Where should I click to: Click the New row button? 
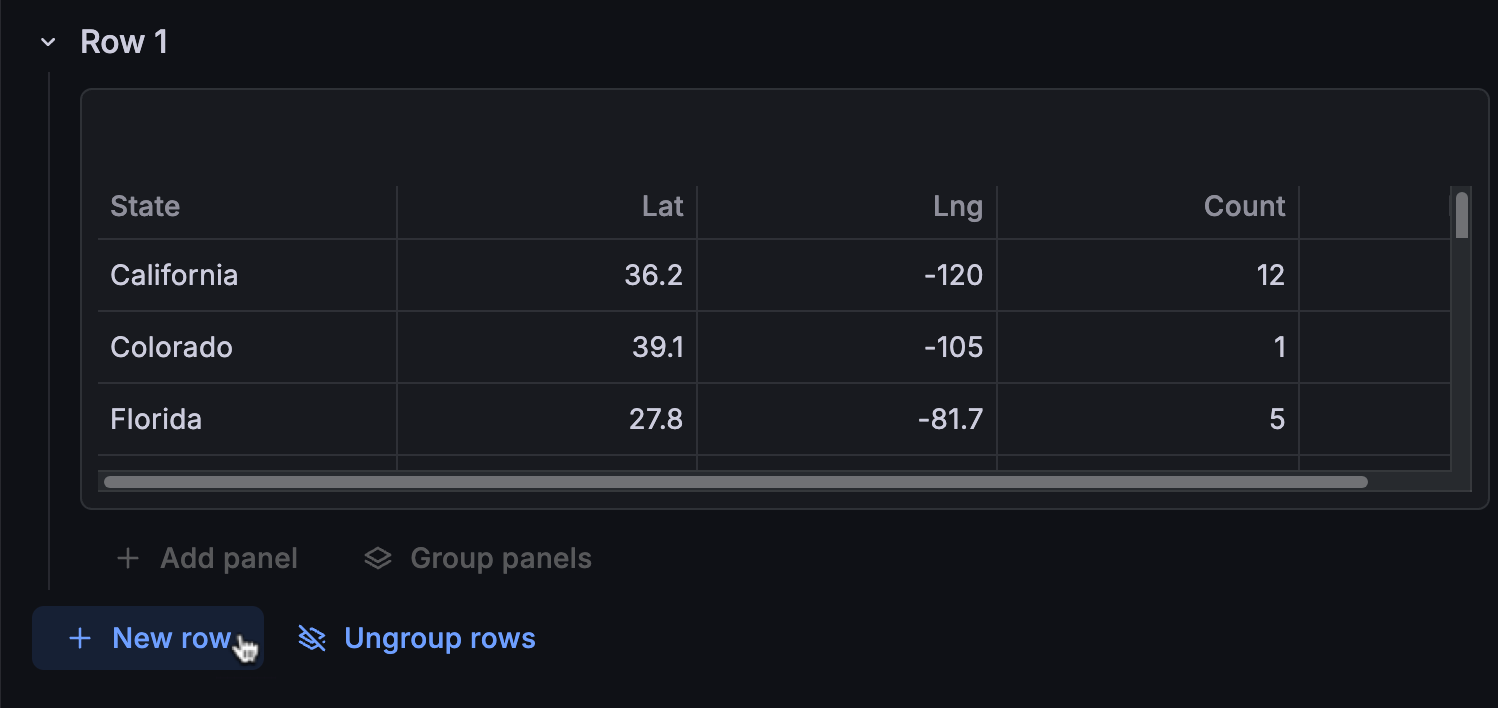pyautogui.click(x=147, y=638)
